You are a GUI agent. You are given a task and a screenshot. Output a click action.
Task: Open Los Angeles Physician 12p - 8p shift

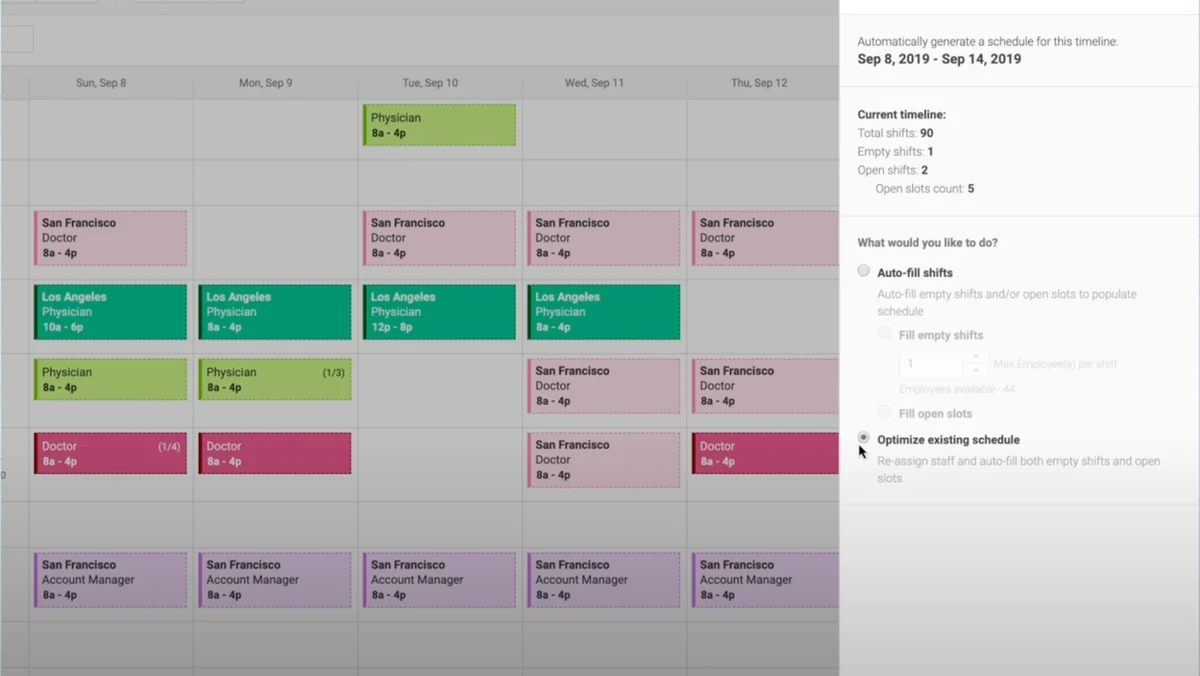tap(439, 312)
